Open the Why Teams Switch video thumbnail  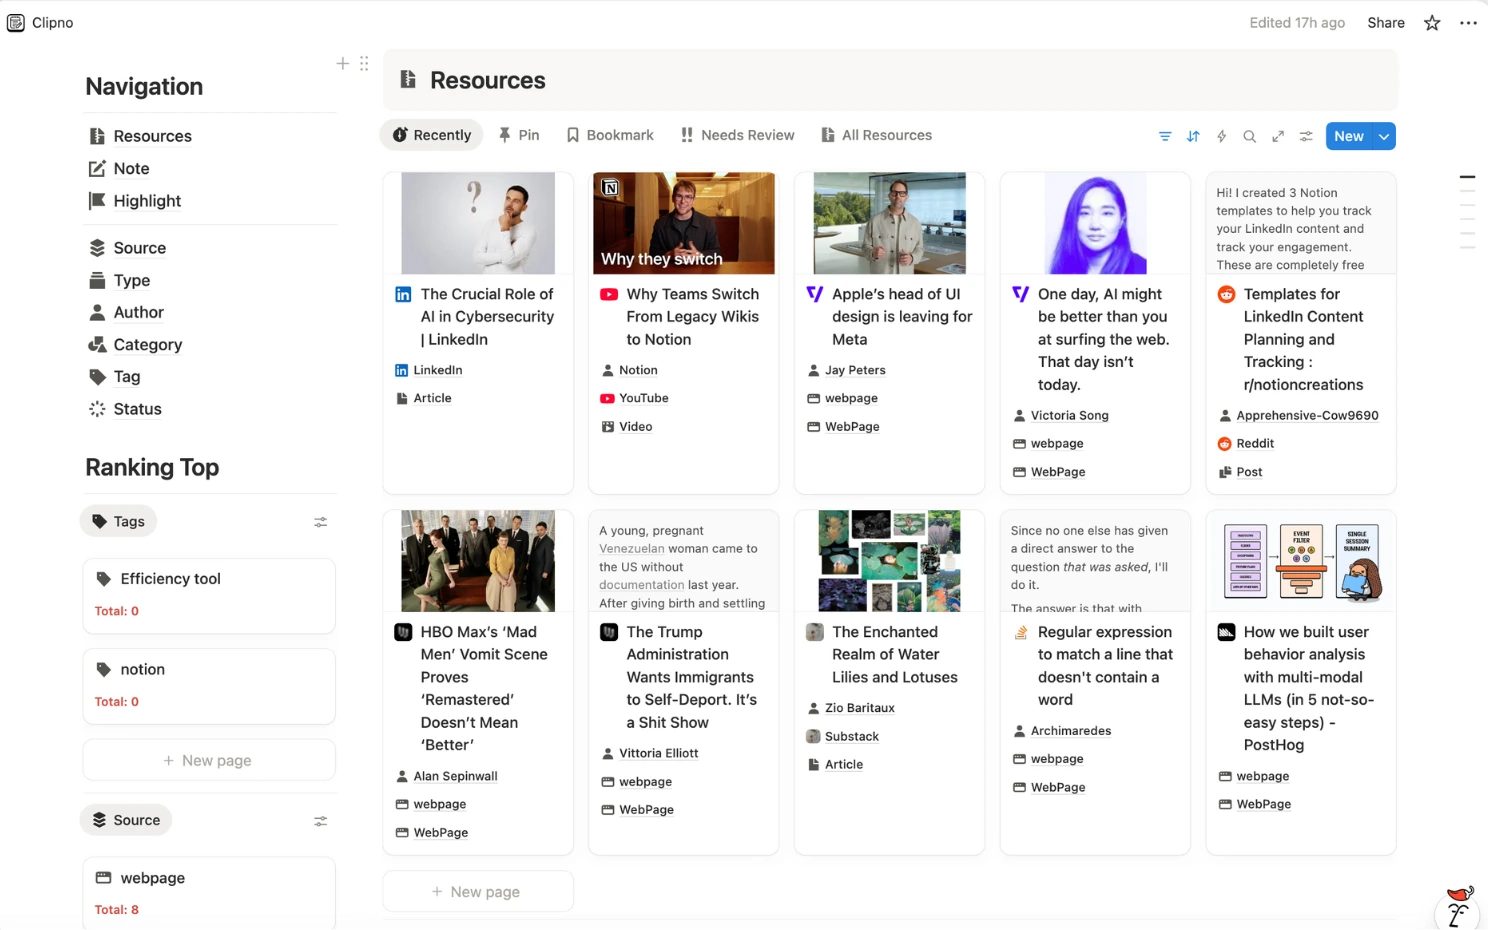coord(684,223)
